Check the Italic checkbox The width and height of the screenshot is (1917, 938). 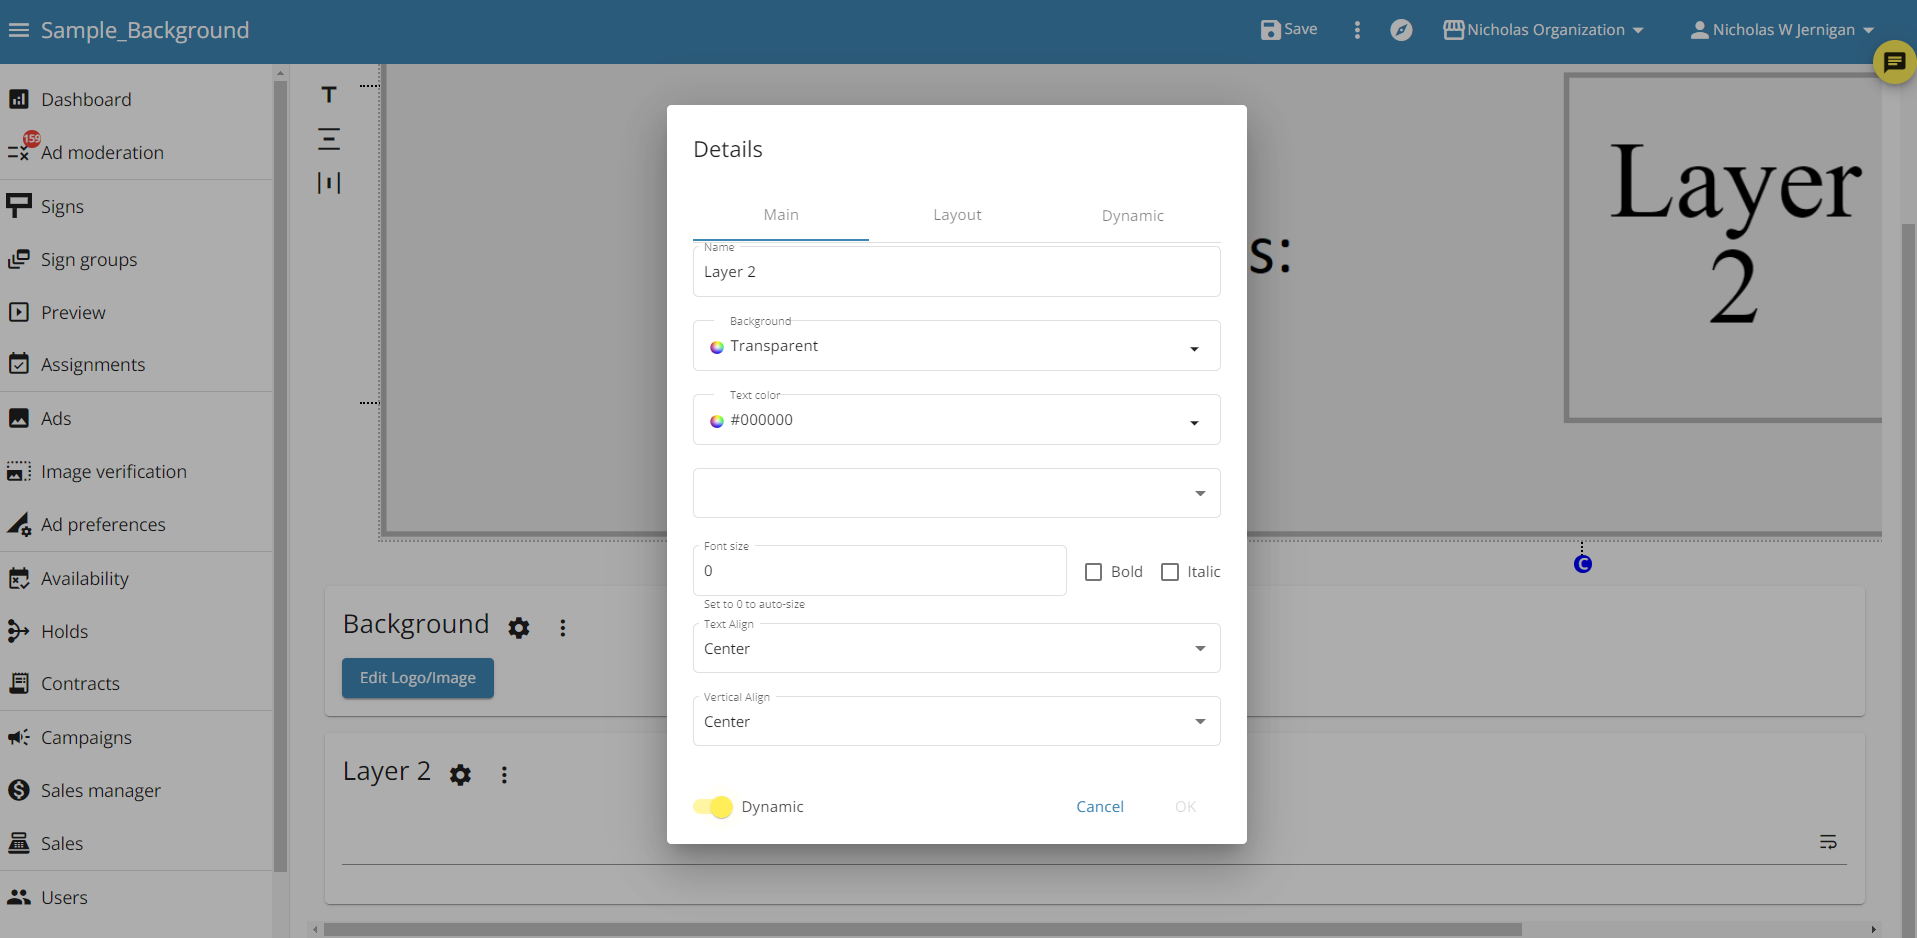[1169, 572]
